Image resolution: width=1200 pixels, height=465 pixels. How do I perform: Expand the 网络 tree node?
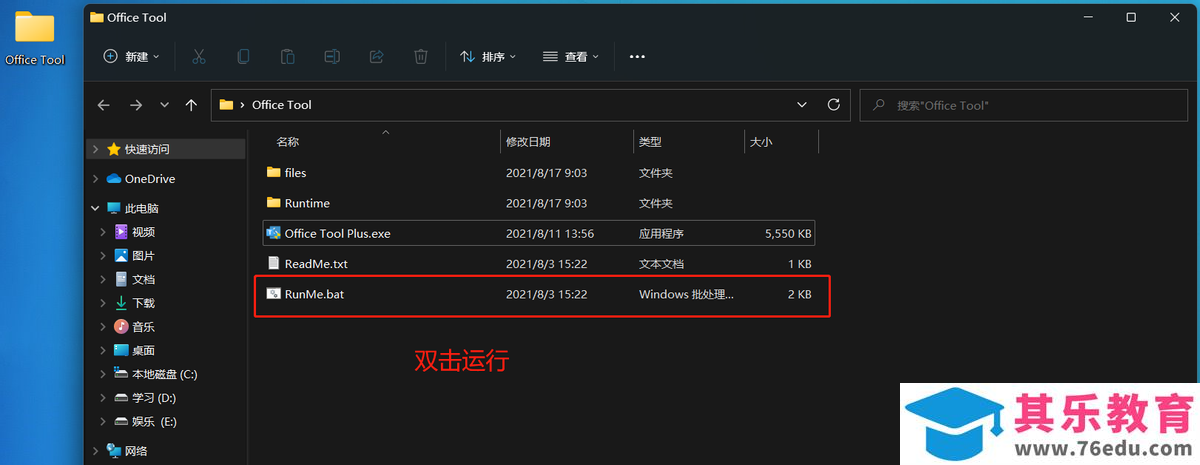tap(95, 451)
